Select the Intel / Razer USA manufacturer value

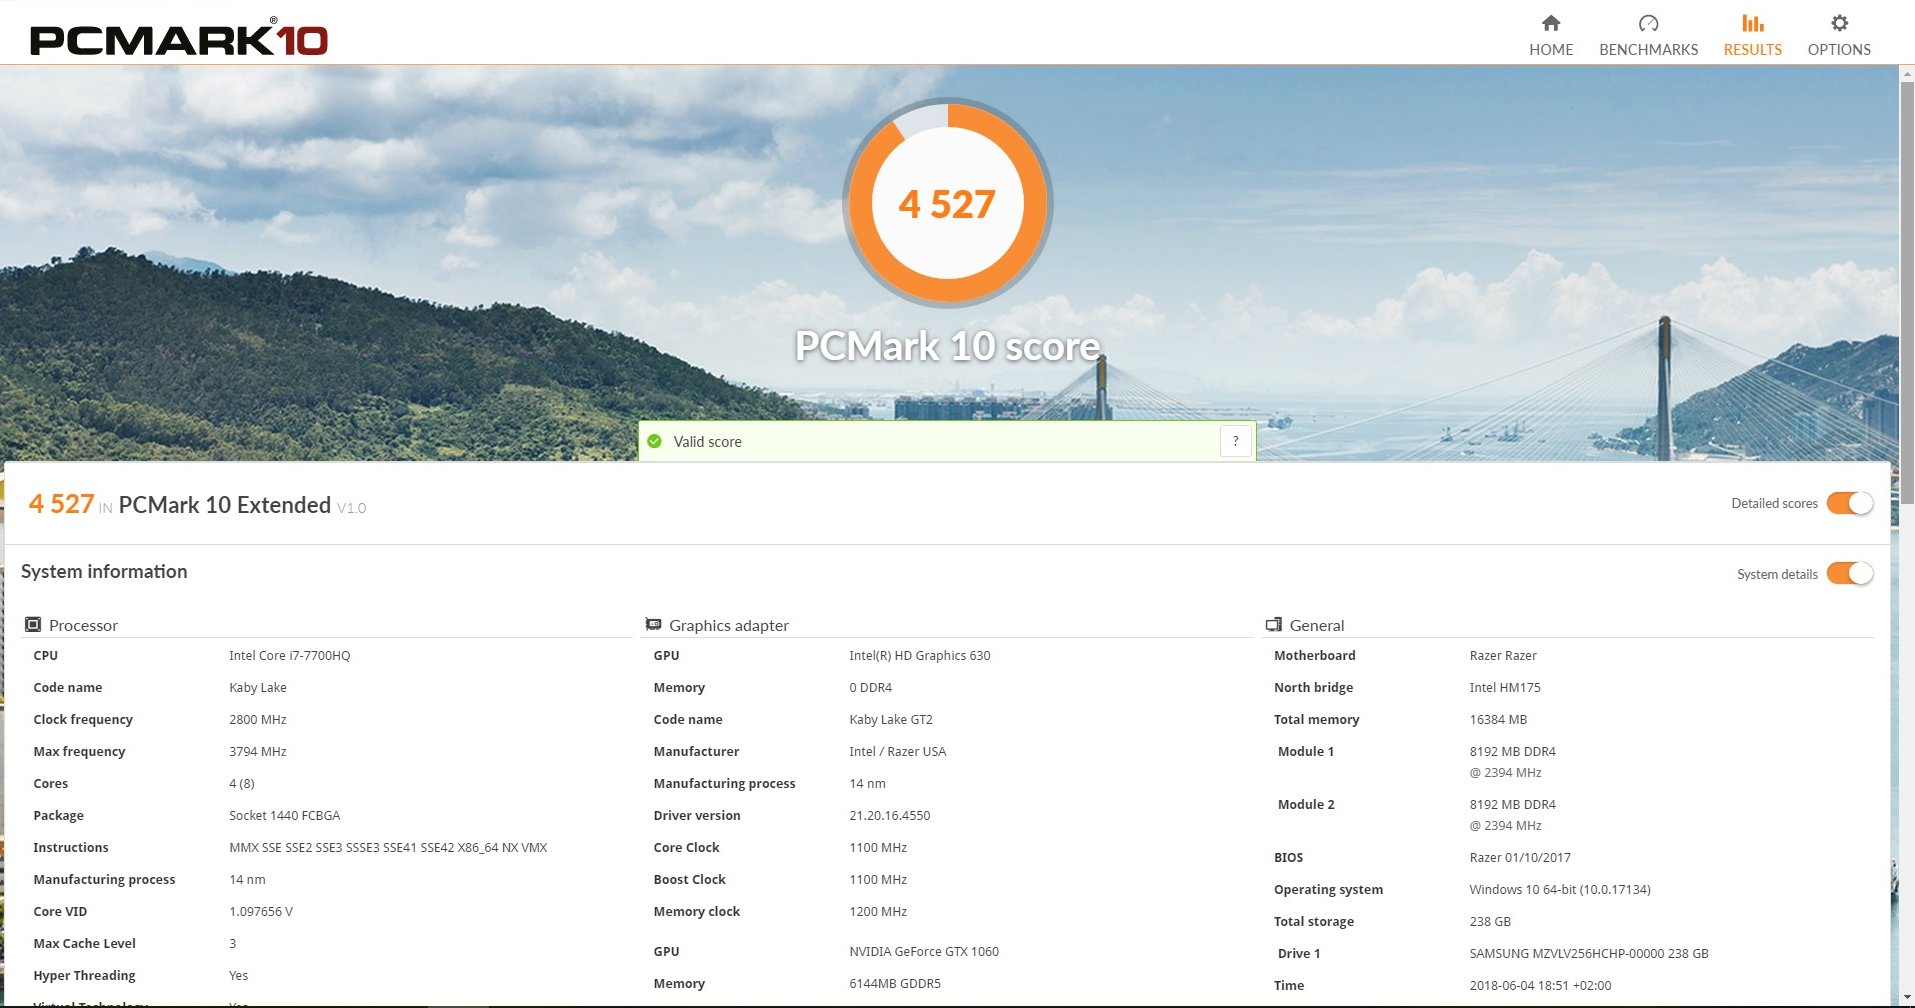[897, 751]
